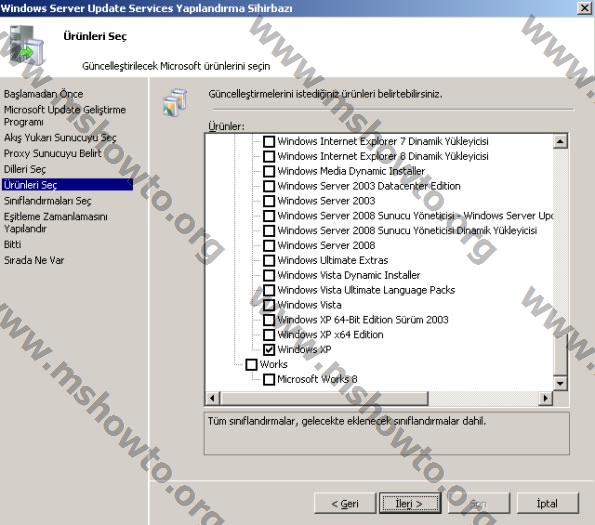Click the İptal cancel button
This screenshot has height=525, width=595.
[x=548, y=503]
